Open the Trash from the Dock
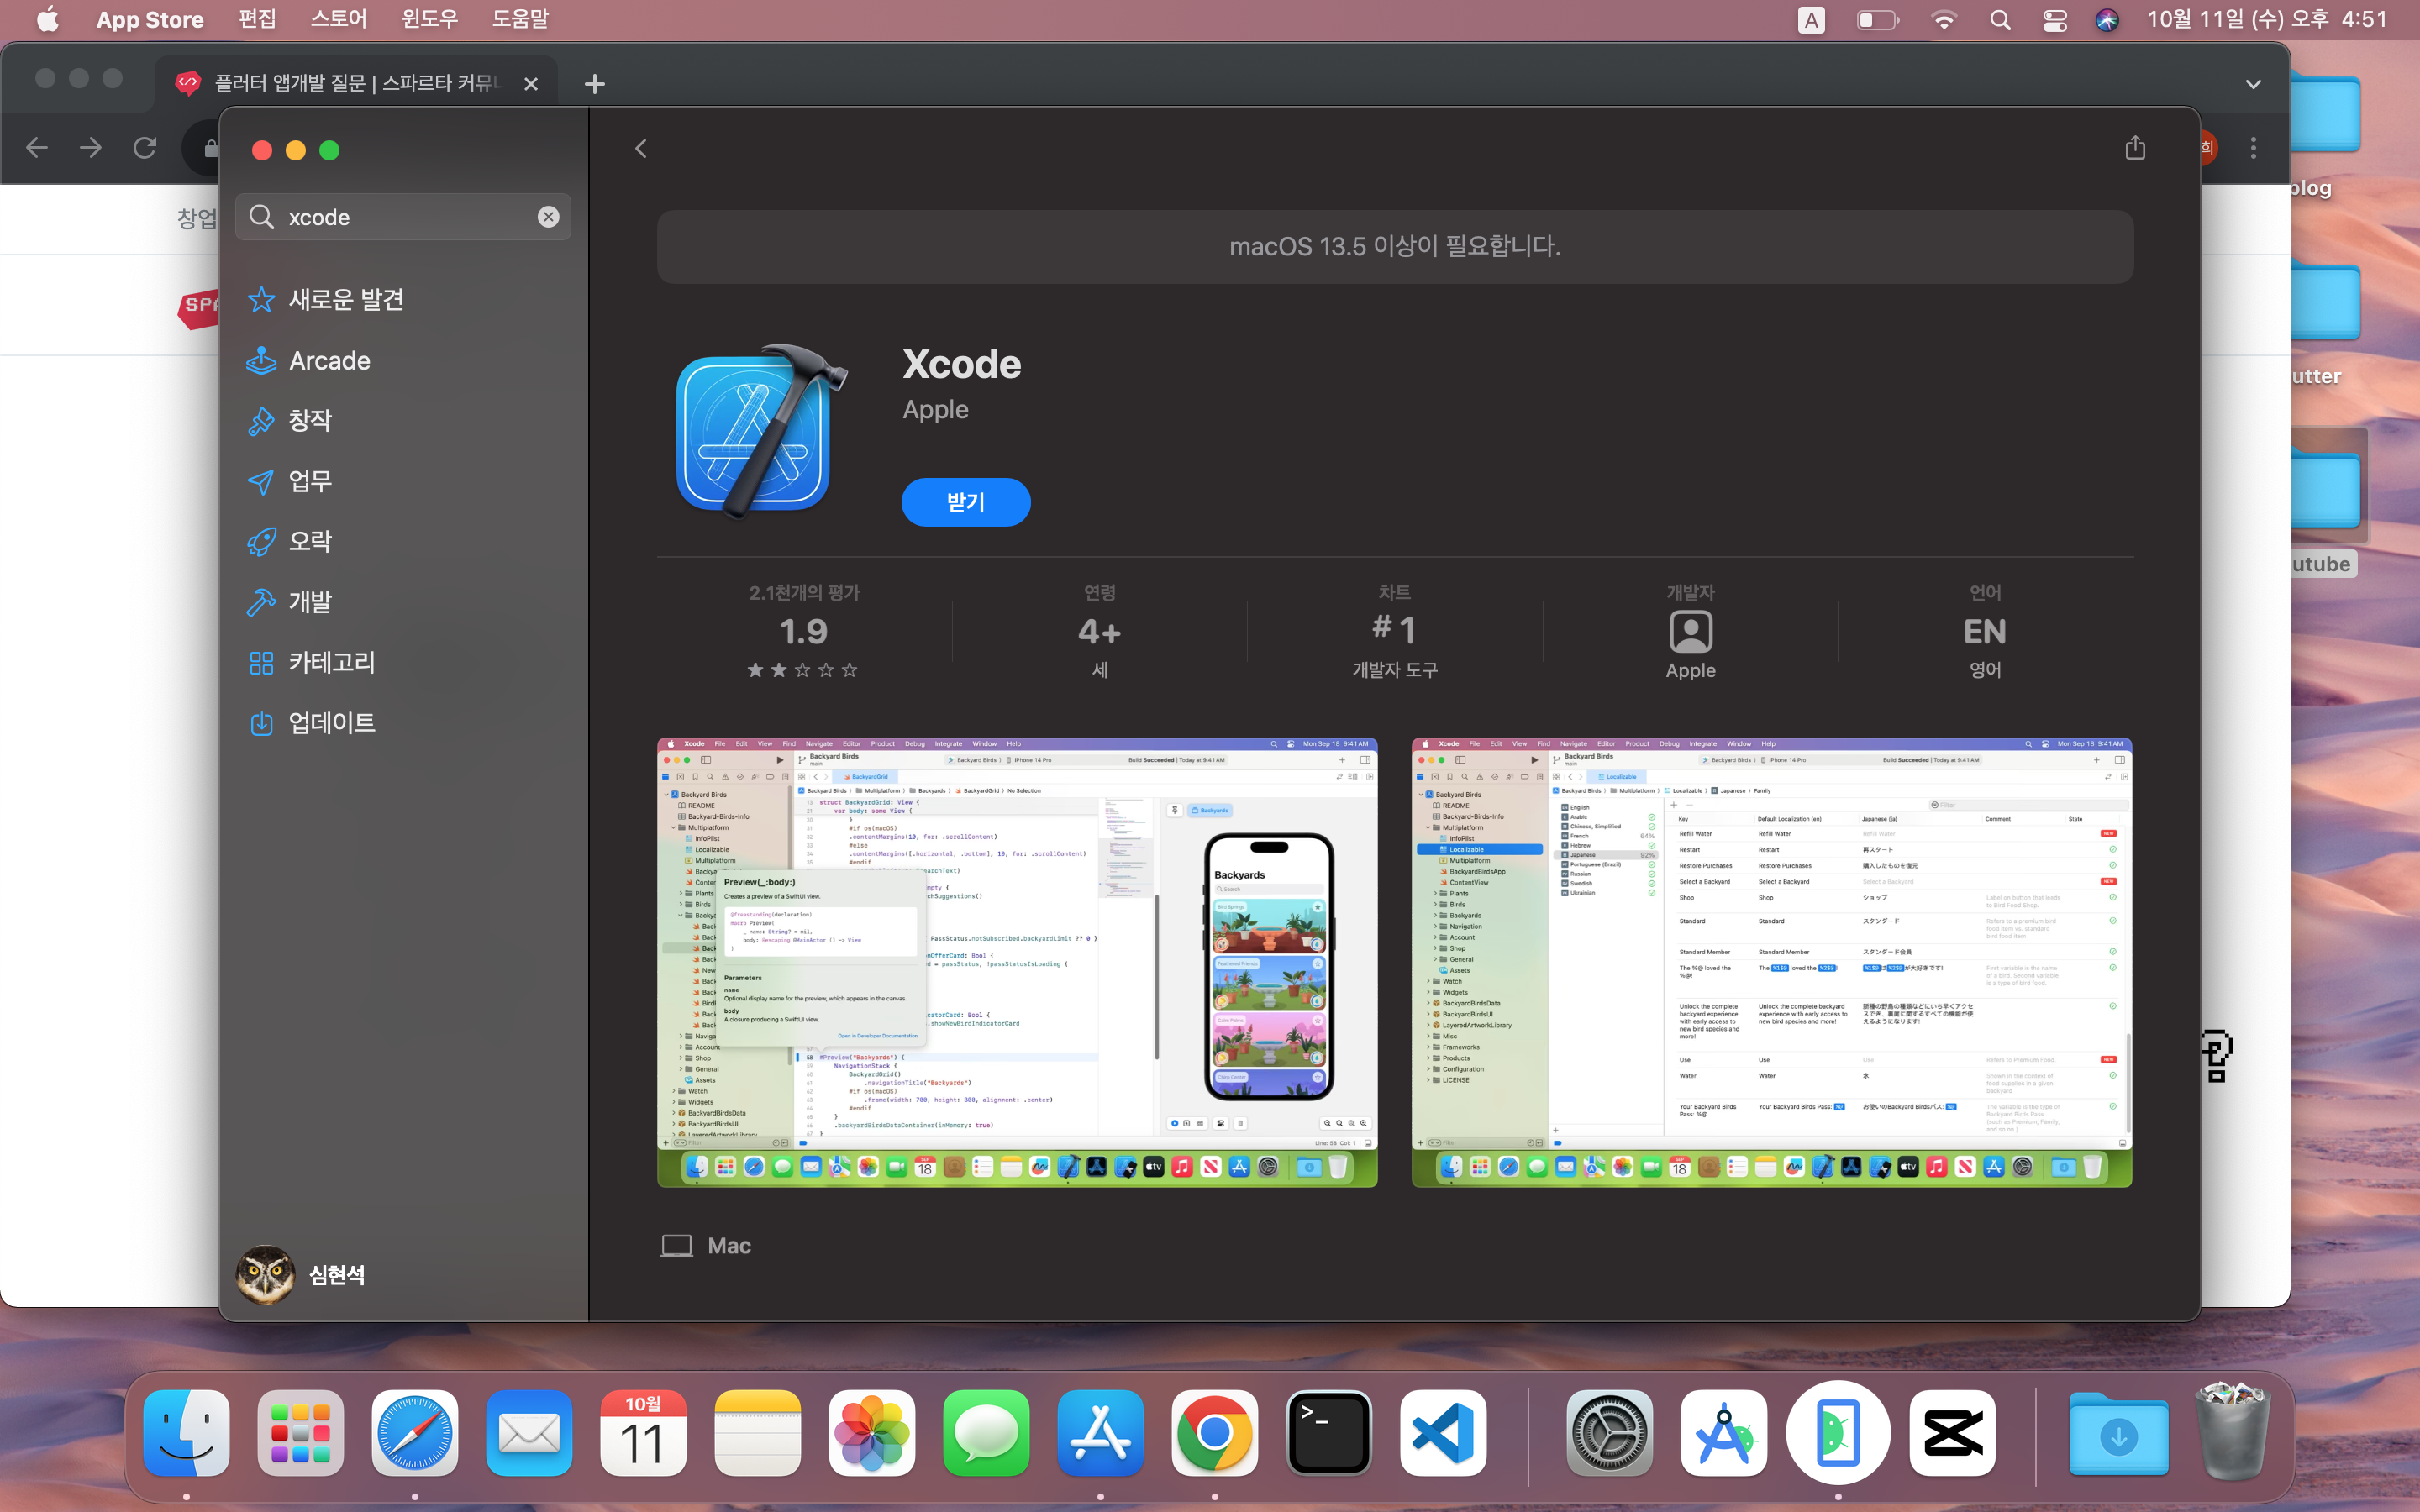 2233,1431
